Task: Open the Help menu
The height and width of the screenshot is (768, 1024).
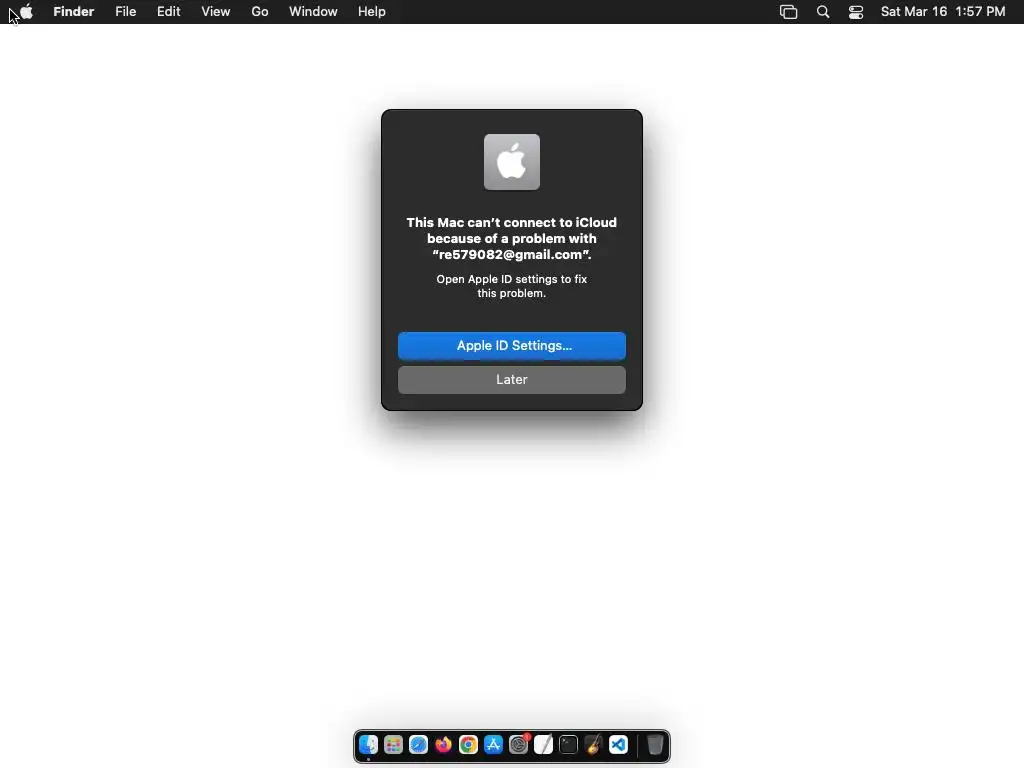Action: point(372,12)
